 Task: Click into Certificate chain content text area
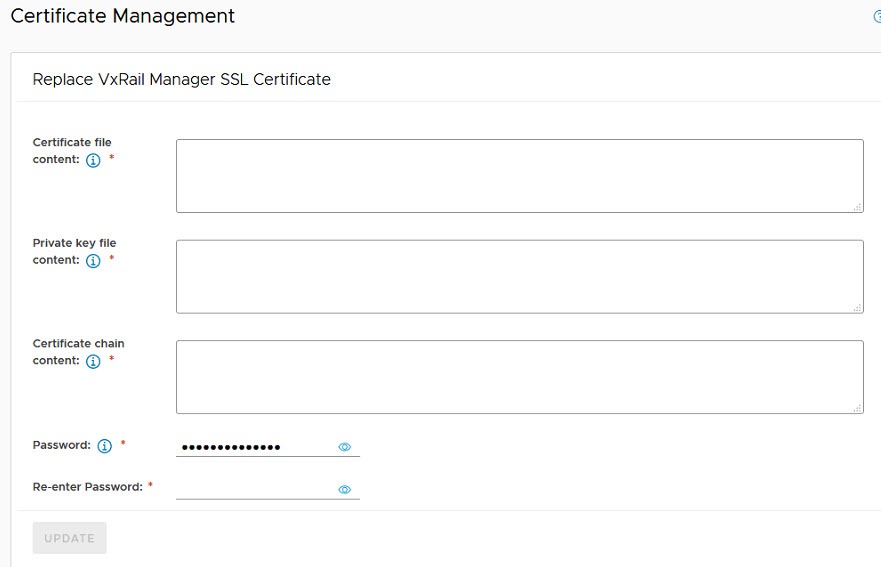point(520,377)
